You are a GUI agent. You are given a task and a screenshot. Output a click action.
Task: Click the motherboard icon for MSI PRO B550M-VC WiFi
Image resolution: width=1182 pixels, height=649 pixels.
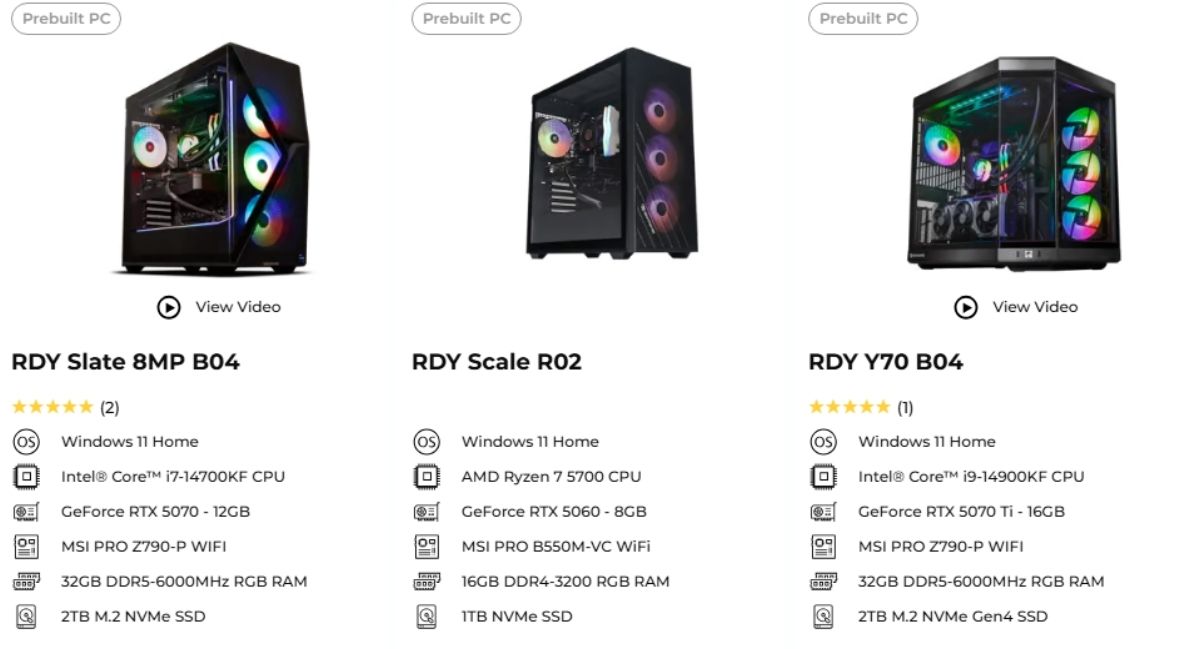[425, 546]
